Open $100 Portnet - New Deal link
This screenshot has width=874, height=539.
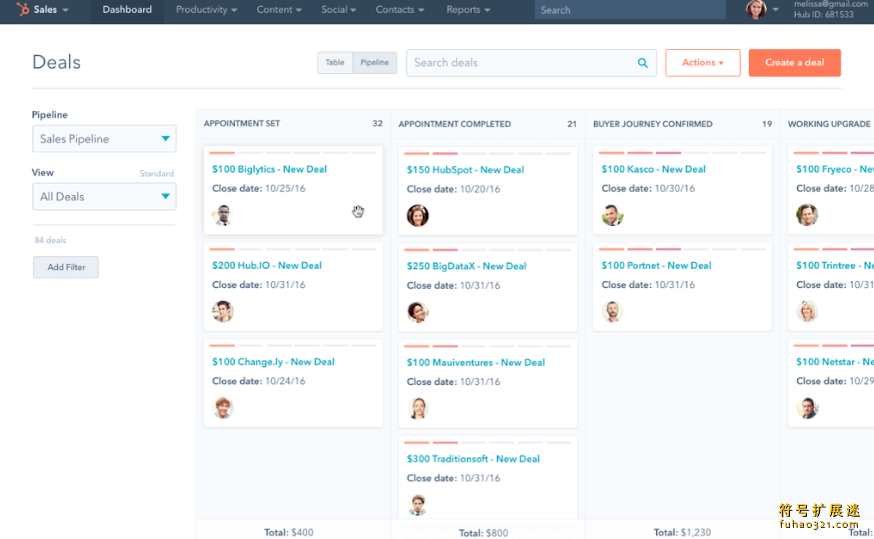[656, 265]
